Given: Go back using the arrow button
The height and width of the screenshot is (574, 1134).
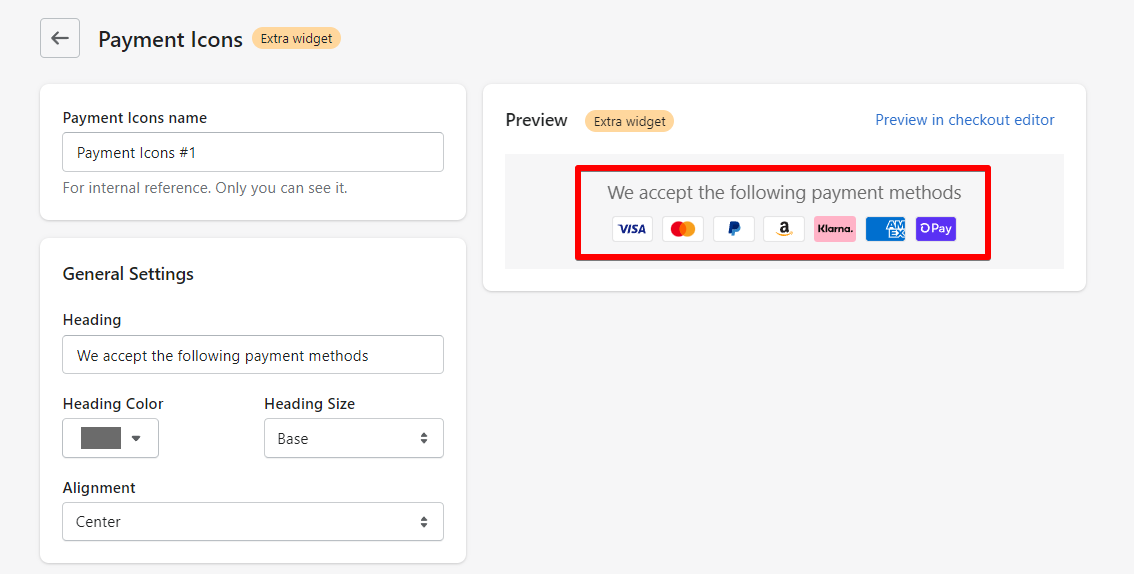Looking at the screenshot, I should point(60,38).
